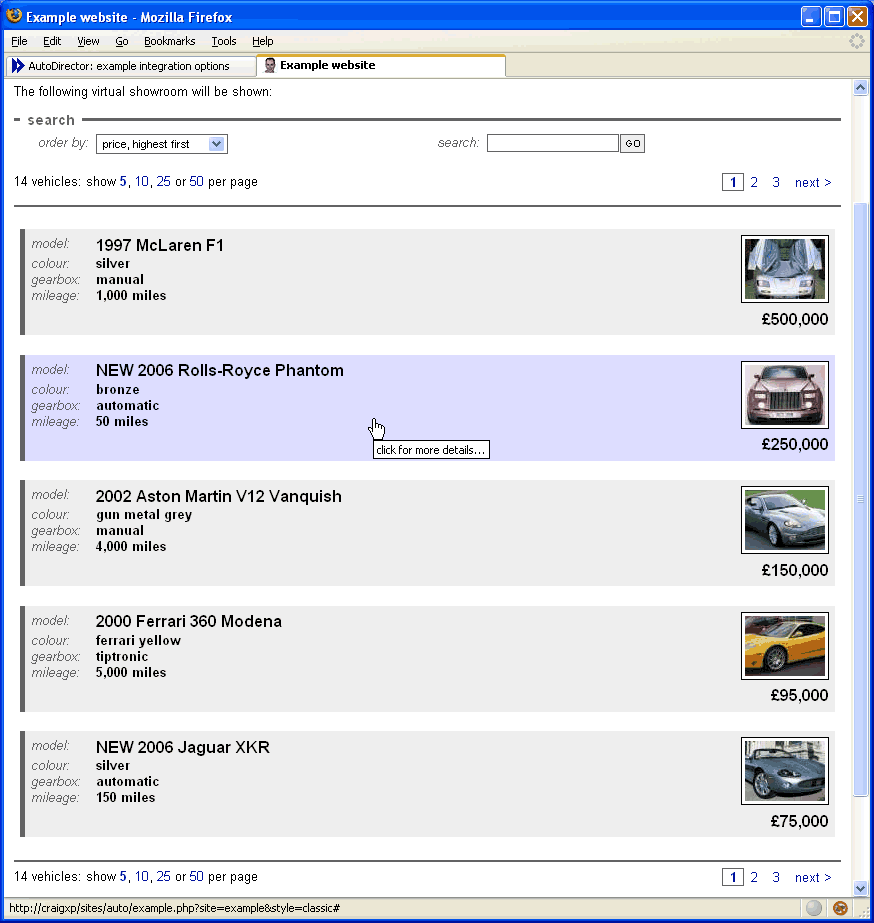Open the Tools menu
The height and width of the screenshot is (923, 874).
click(224, 41)
